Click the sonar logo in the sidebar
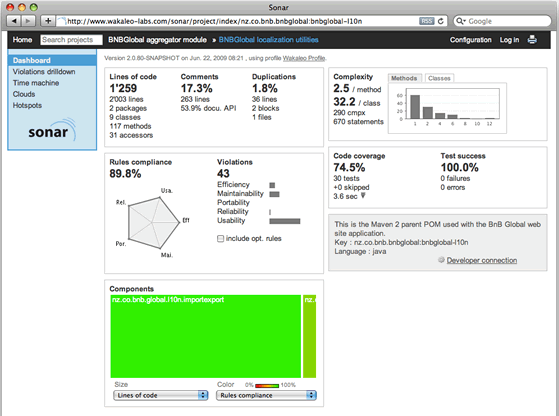Screen dimensions: 559x416 click(52, 130)
